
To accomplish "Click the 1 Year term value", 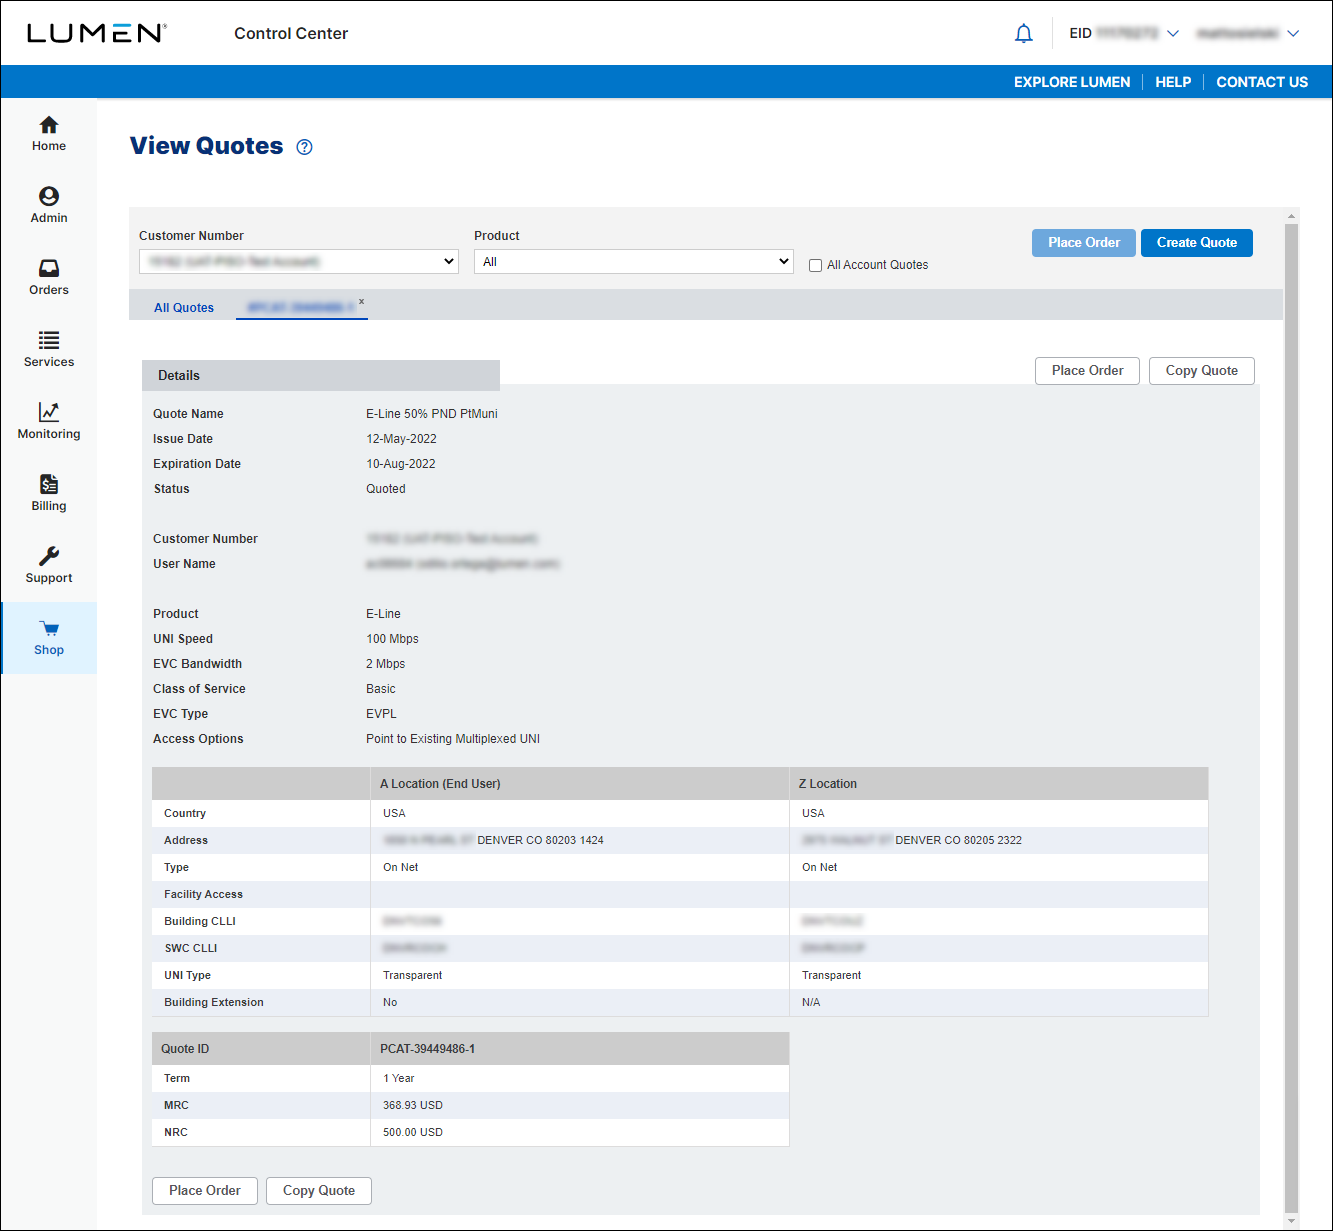I will (399, 1078).
